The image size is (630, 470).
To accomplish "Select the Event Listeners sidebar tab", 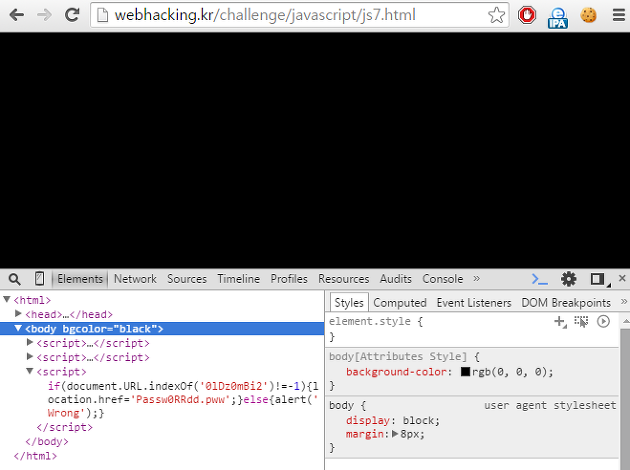I will point(474,302).
